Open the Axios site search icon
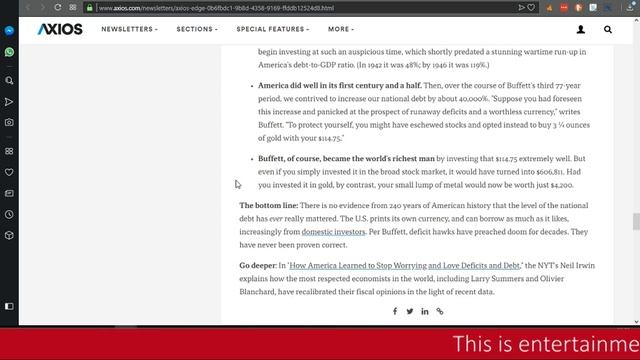Image resolution: width=640 pixels, height=360 pixels. [x=608, y=29]
